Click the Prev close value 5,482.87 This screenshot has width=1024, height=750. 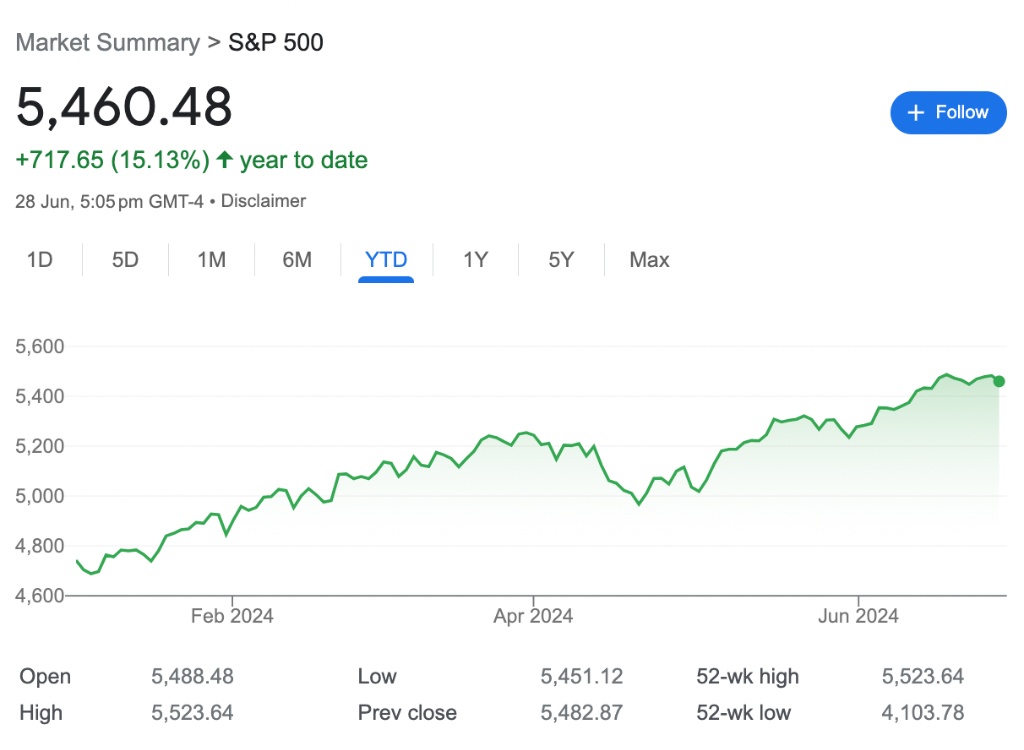coord(581,713)
